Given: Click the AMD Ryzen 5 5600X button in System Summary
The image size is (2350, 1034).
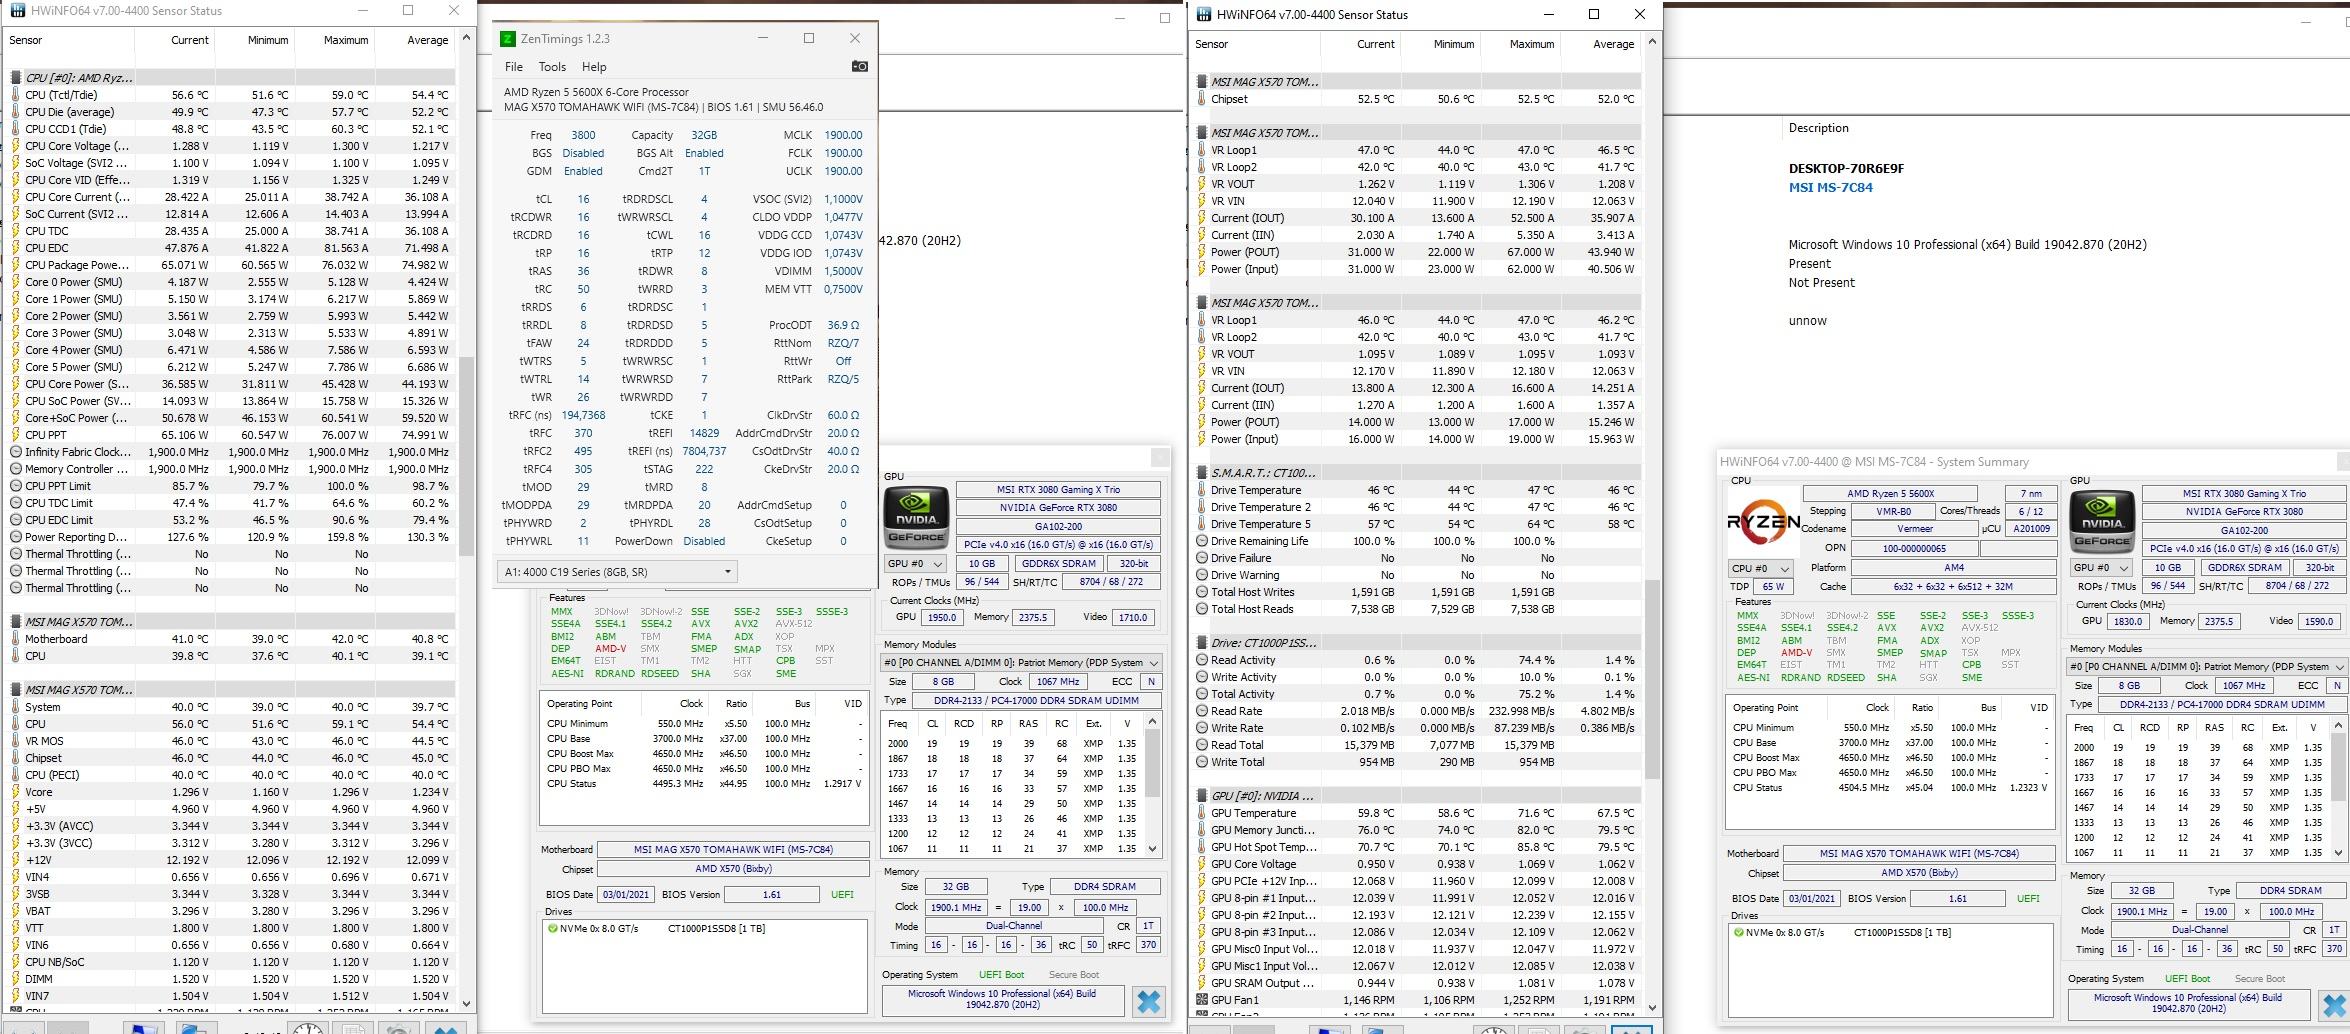Looking at the screenshot, I should [1890, 494].
